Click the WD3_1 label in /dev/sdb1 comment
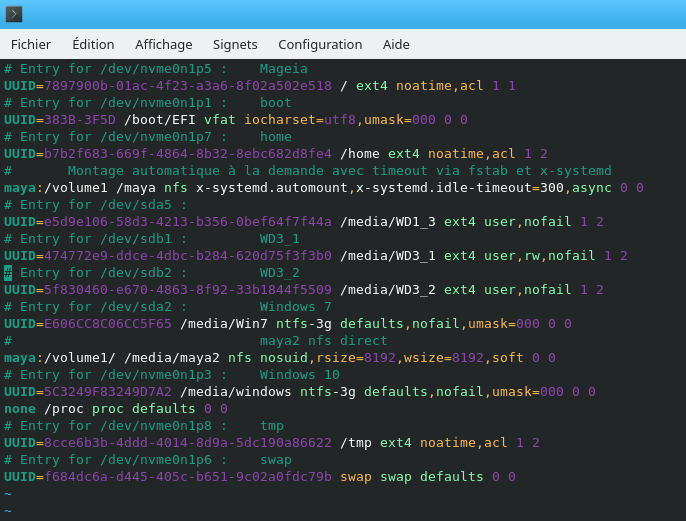 (x=280, y=239)
